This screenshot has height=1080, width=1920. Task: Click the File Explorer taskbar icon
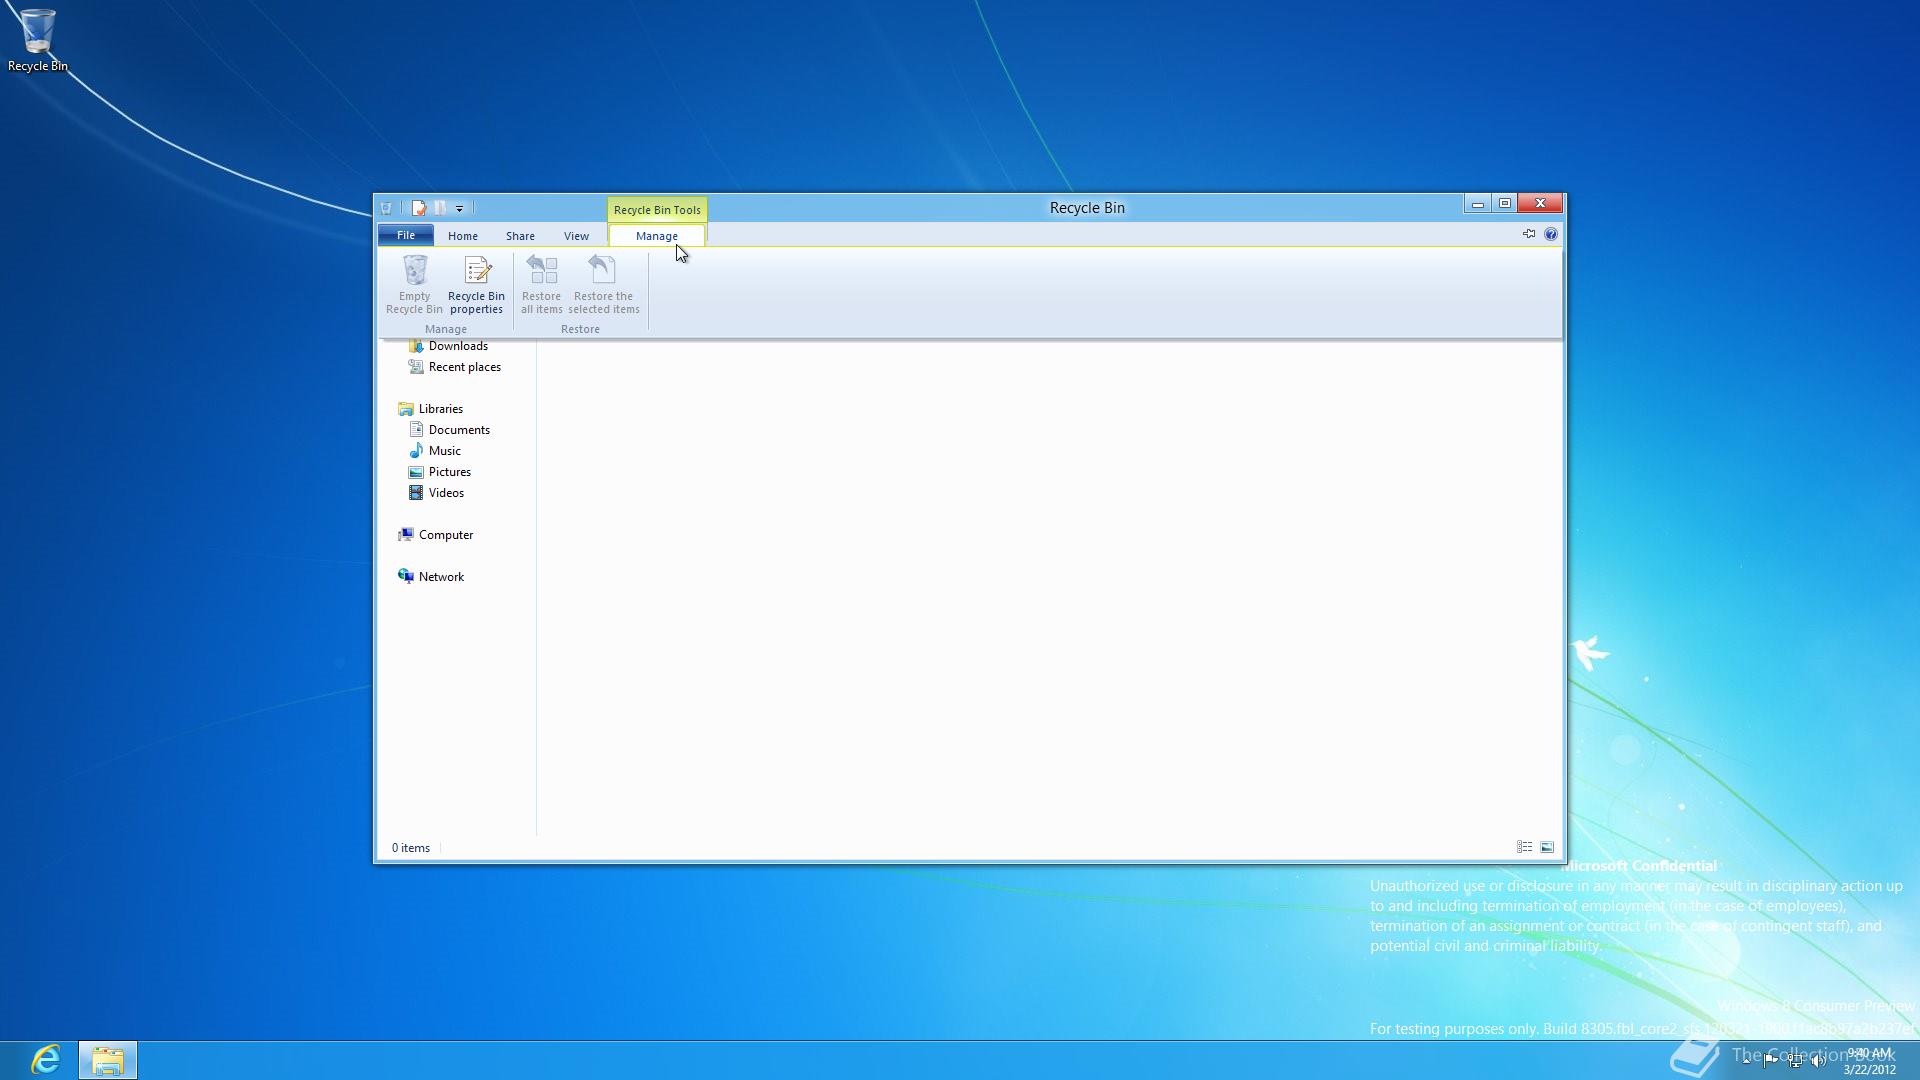click(107, 1059)
